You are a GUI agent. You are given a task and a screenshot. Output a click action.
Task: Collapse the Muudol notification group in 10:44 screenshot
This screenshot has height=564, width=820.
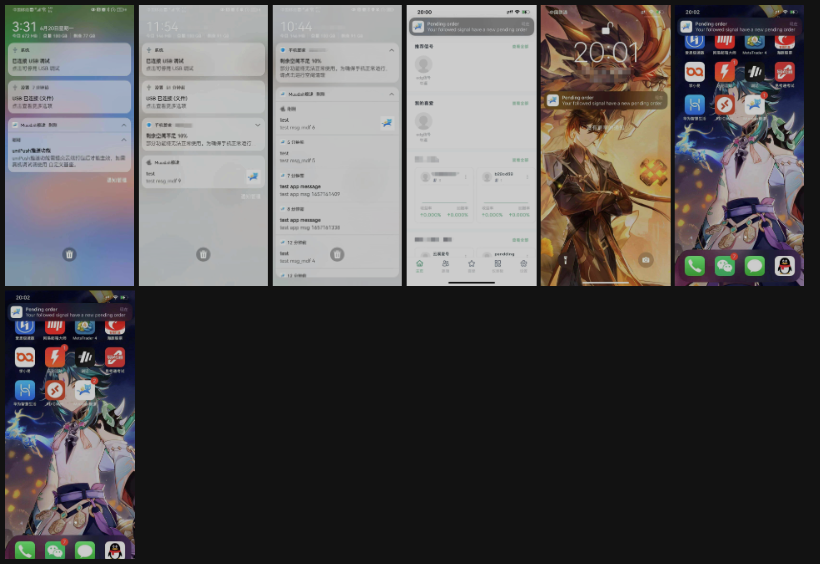391,94
